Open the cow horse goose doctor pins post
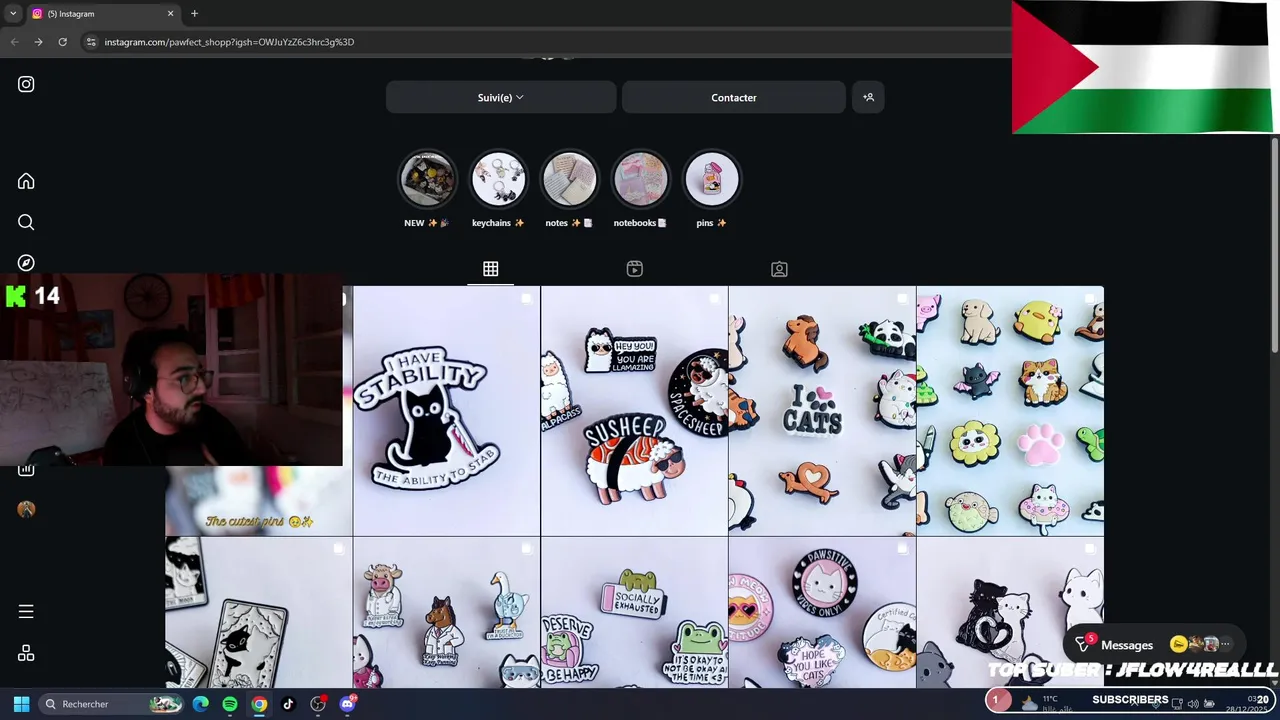The height and width of the screenshot is (720, 1280). pos(446,612)
